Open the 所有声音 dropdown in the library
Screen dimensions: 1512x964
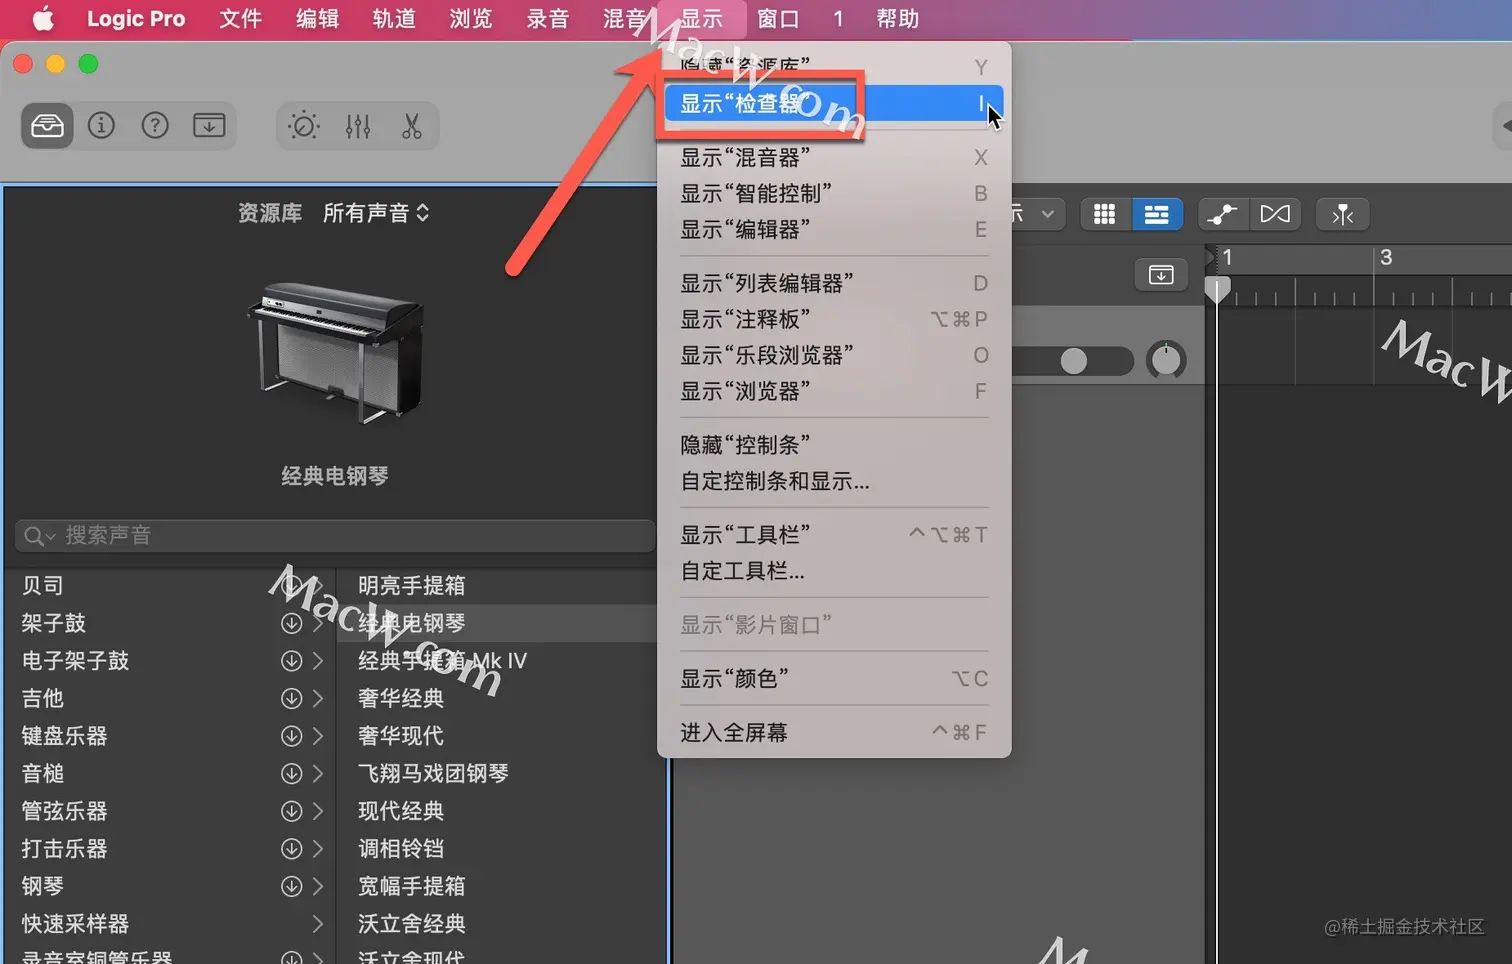376,213
